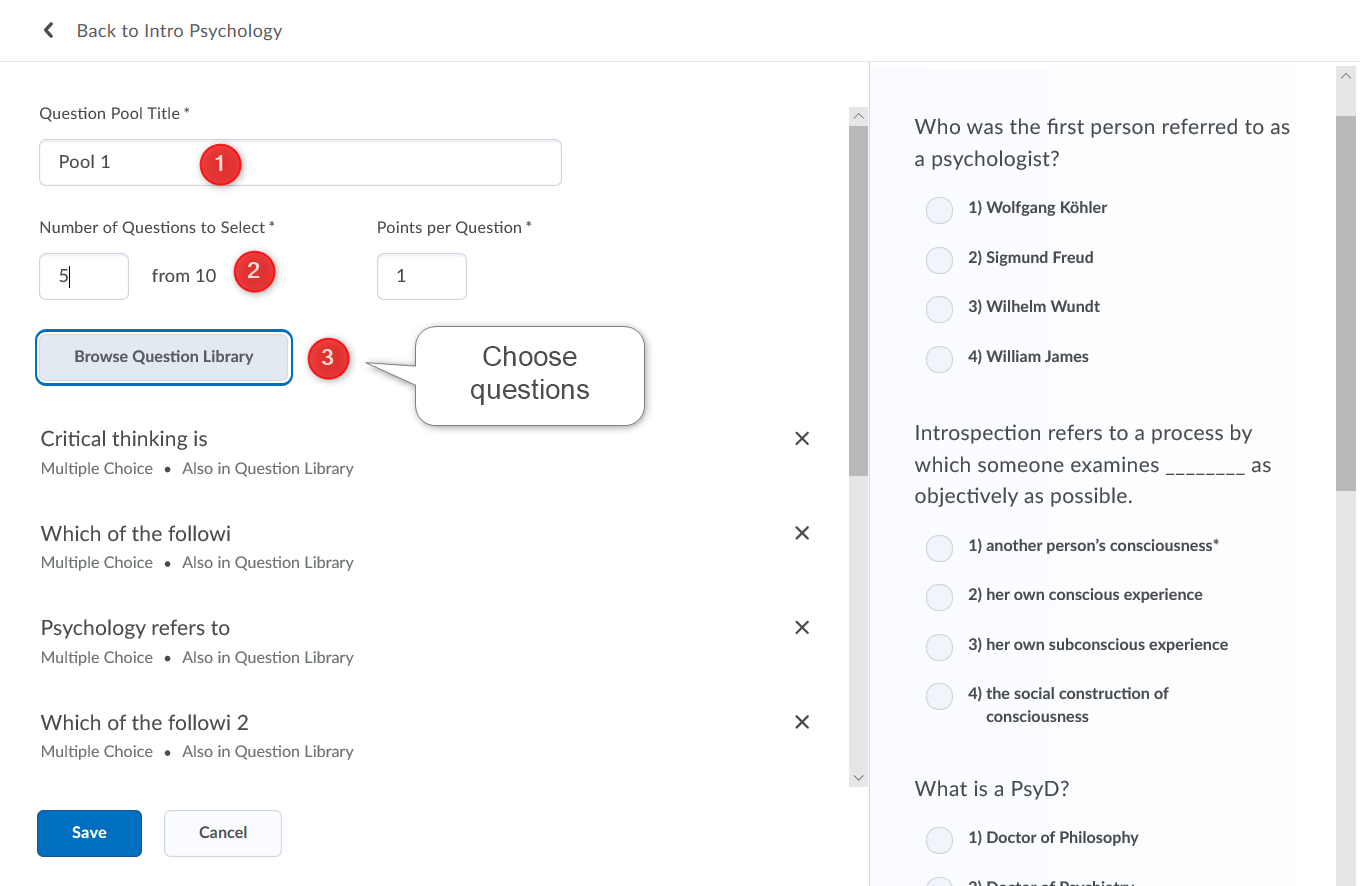Click the back chevron arrow icon
Image resolution: width=1360 pixels, height=886 pixels.
(48, 31)
